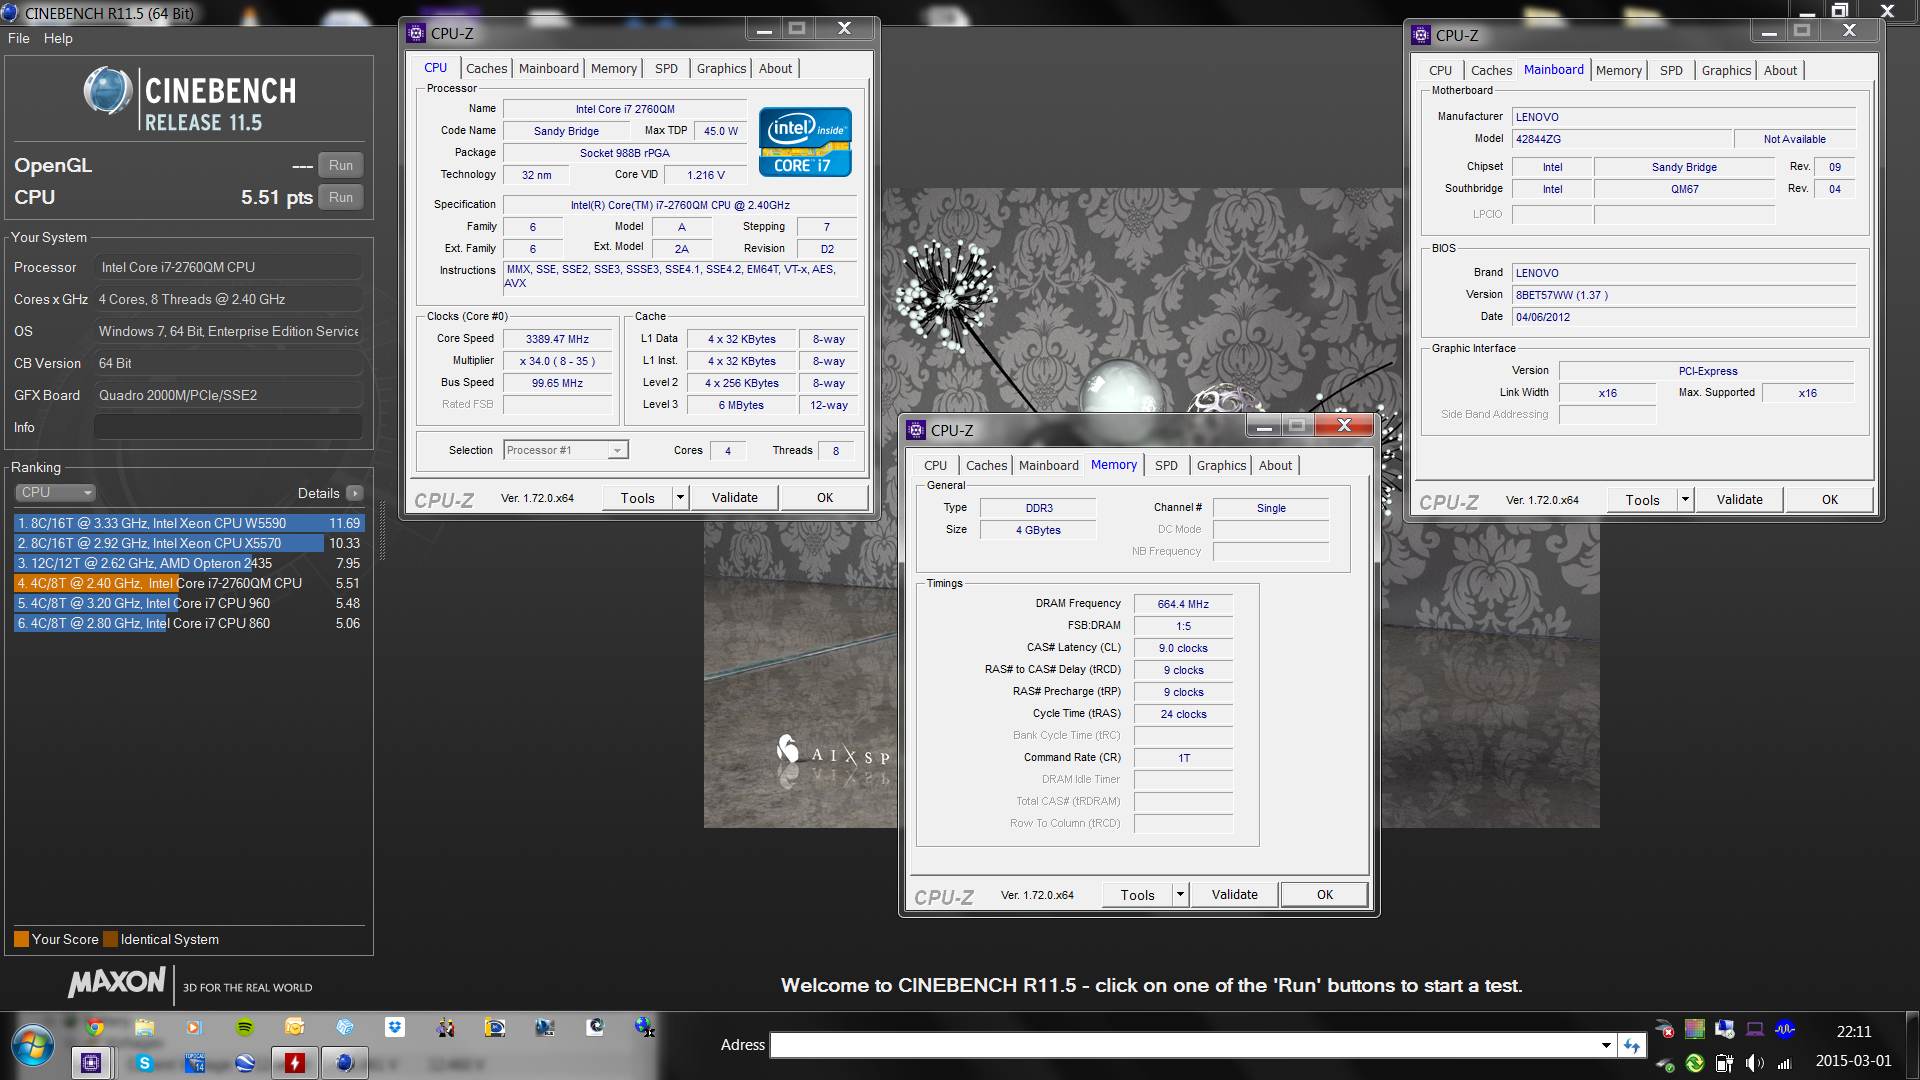Open the battery power tray icon
Viewport: 1920px width, 1080px height.
point(1725,1063)
